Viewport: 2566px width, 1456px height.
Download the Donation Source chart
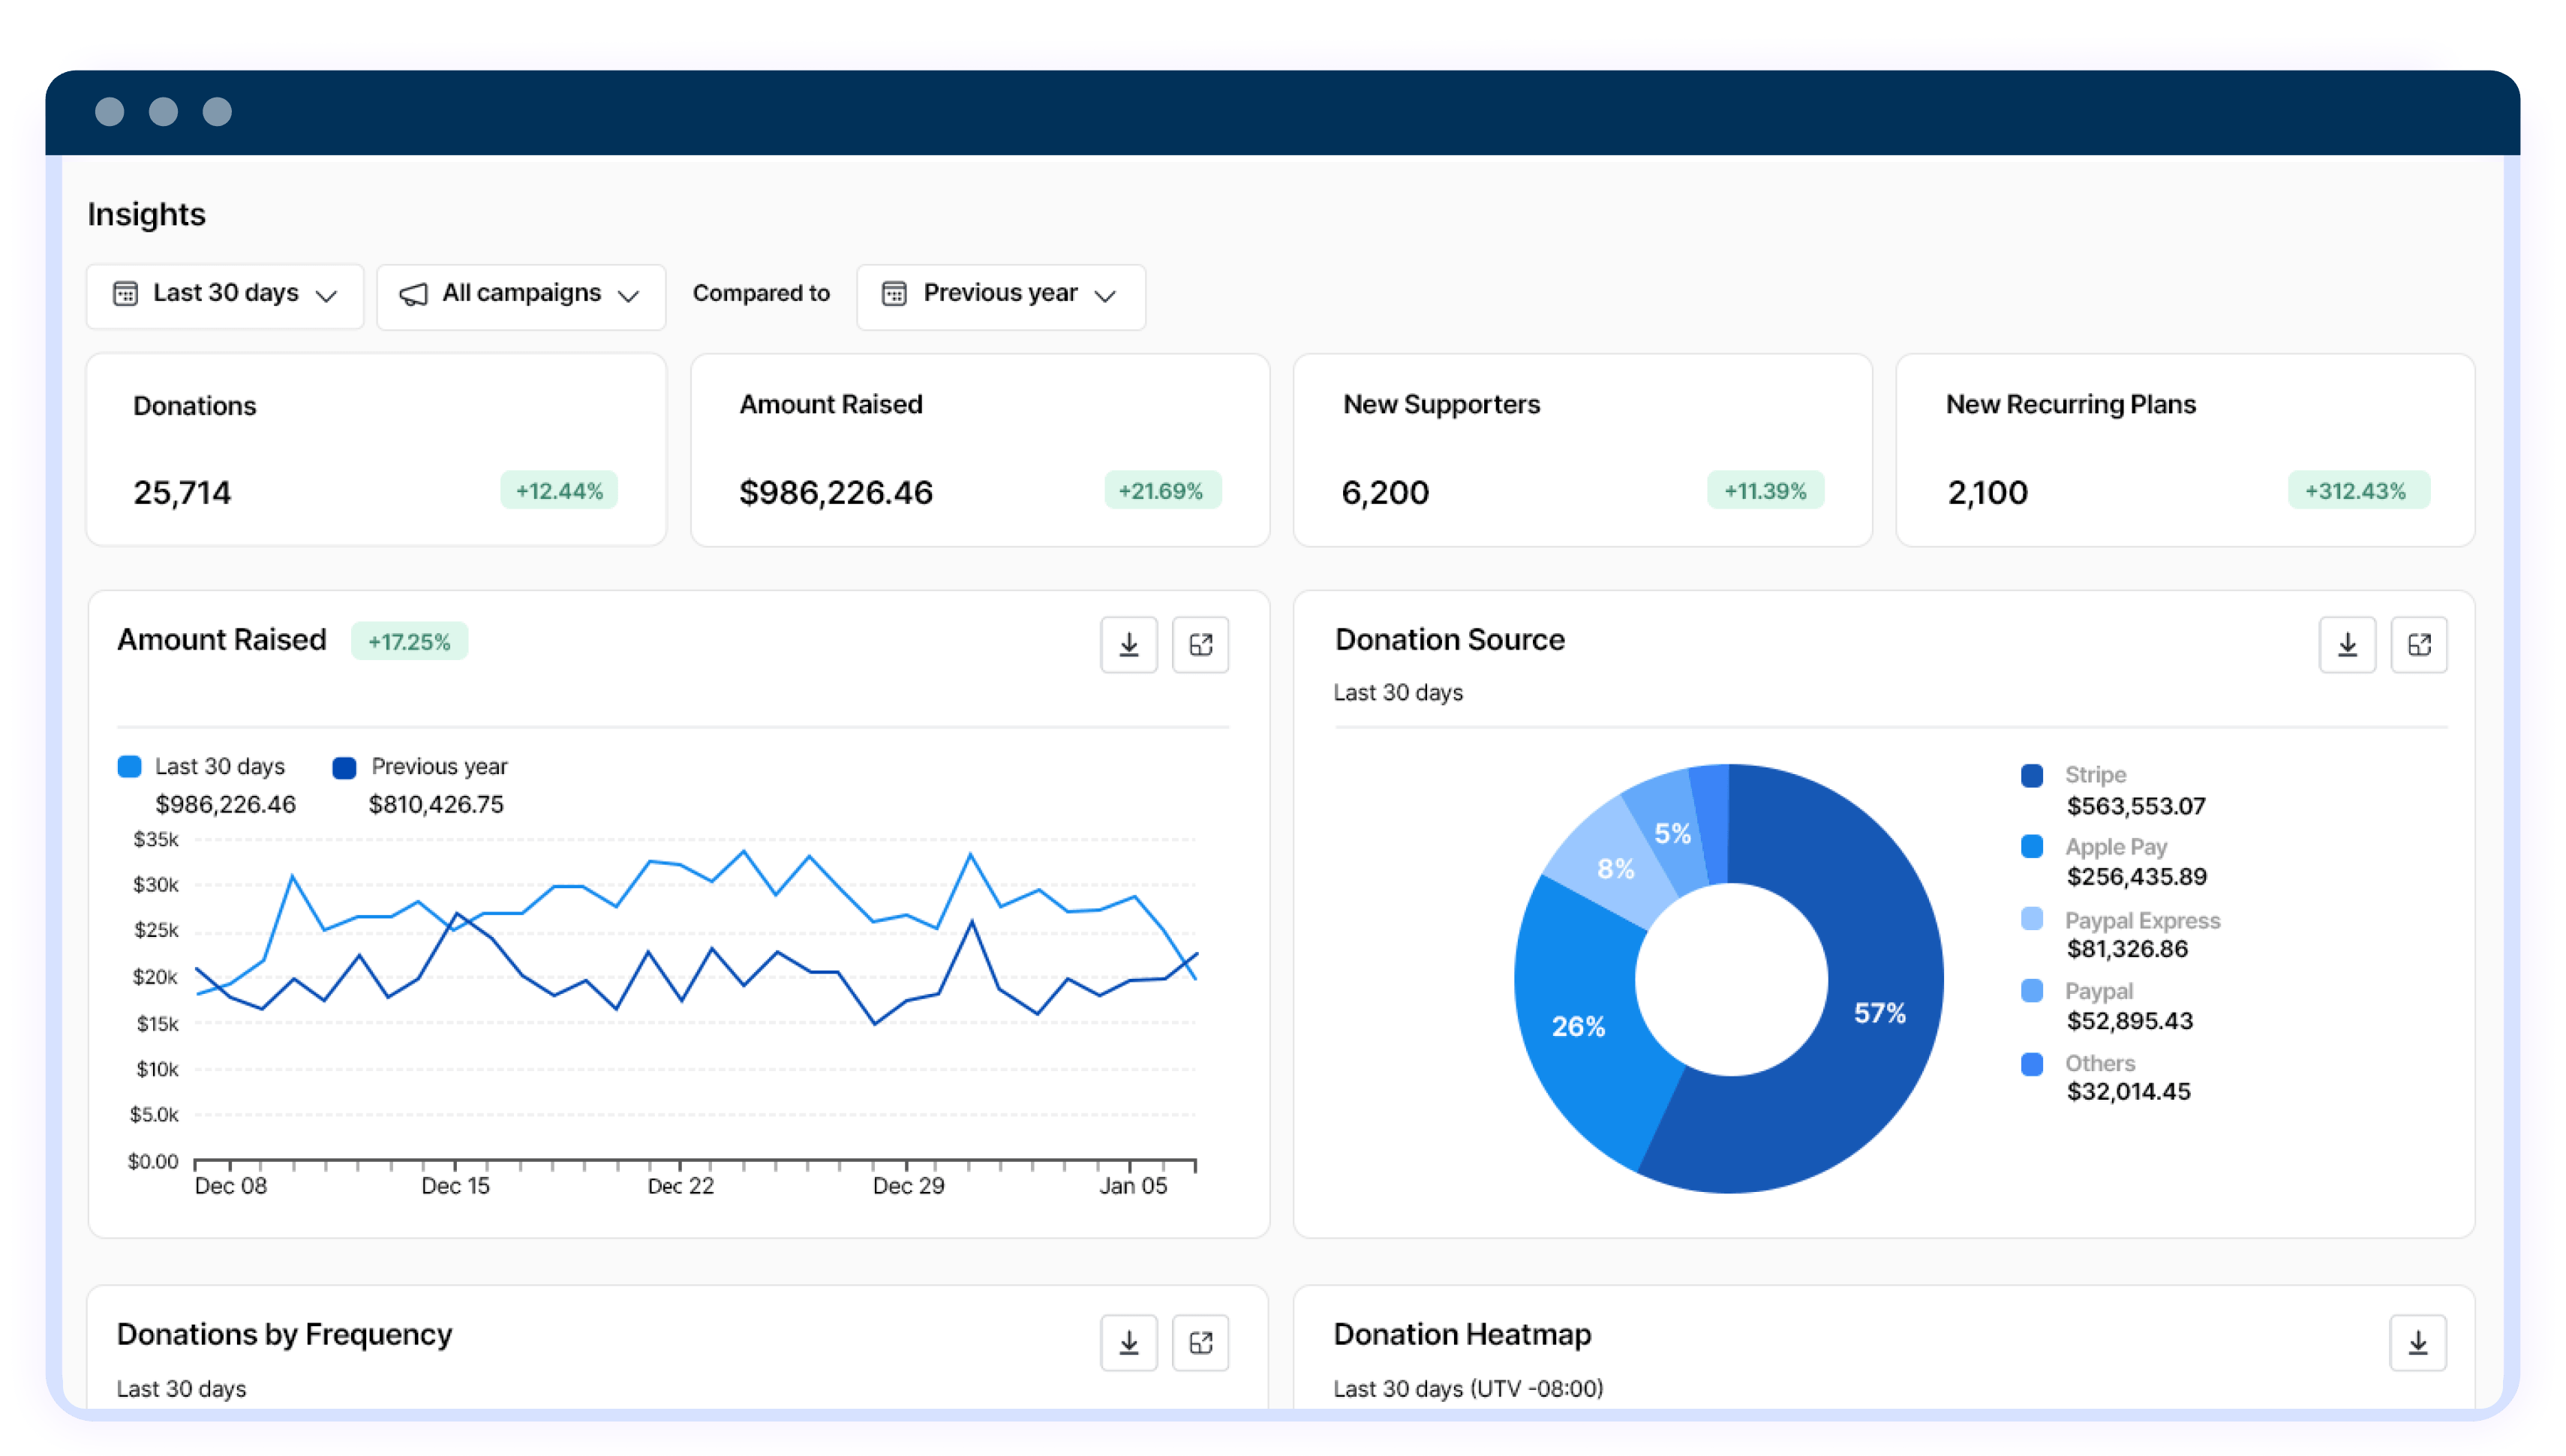pyautogui.click(x=2347, y=645)
